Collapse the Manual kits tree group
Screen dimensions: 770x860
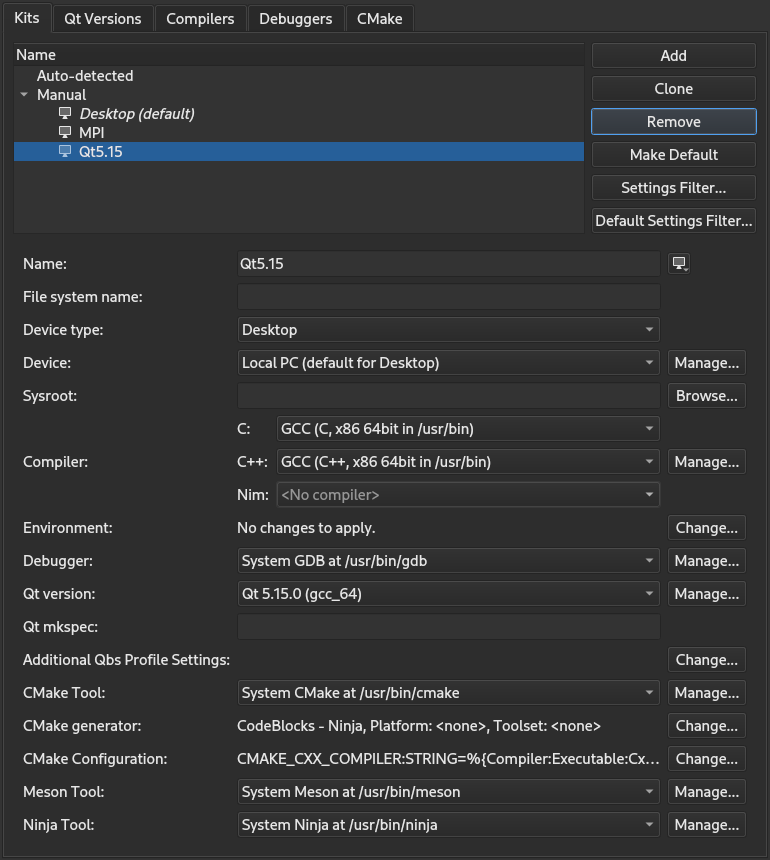(24, 95)
